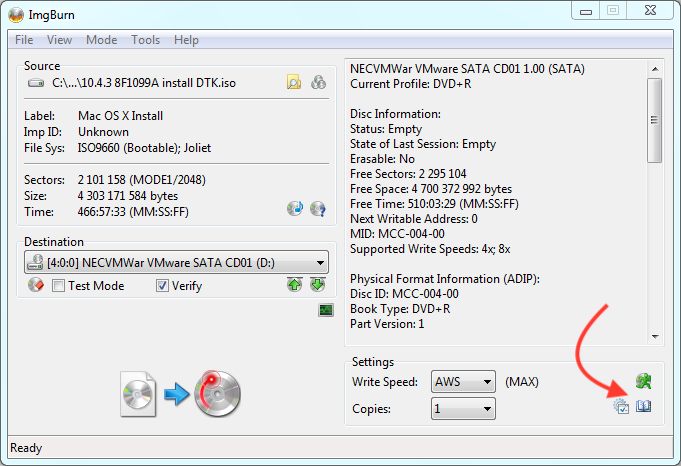Open the Tools menu

pyautogui.click(x=145, y=40)
